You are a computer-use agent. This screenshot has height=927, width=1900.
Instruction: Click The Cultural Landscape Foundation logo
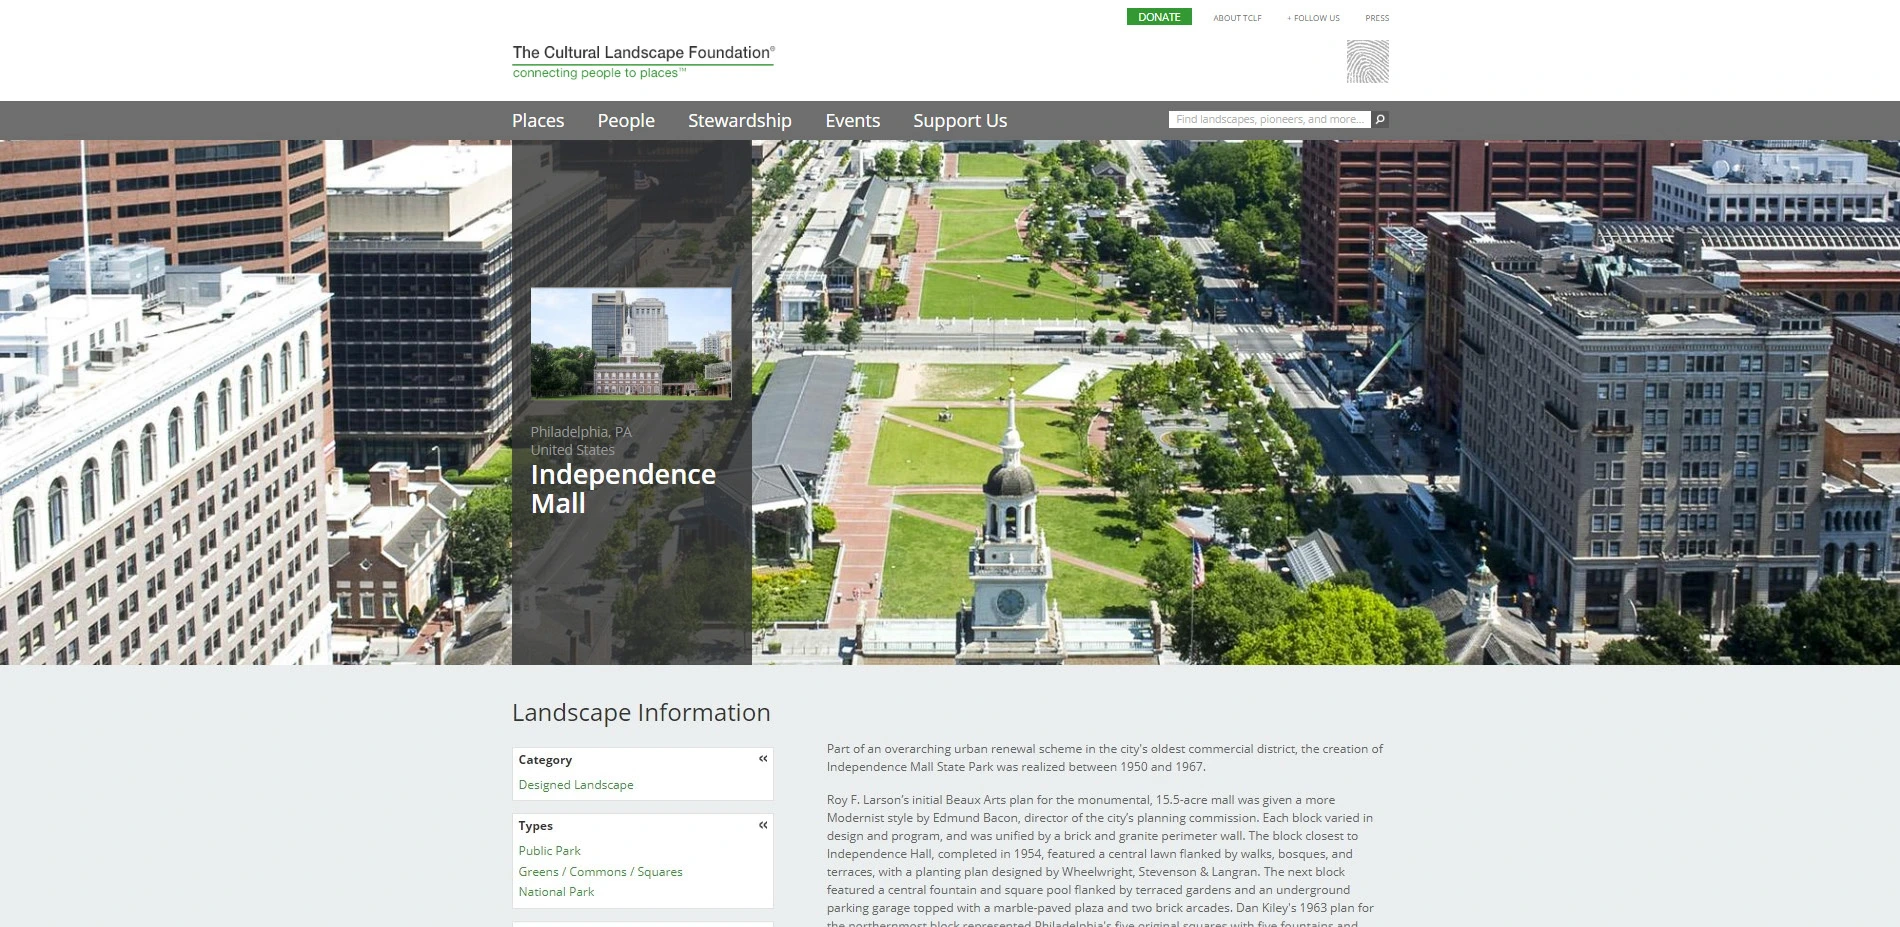point(643,61)
